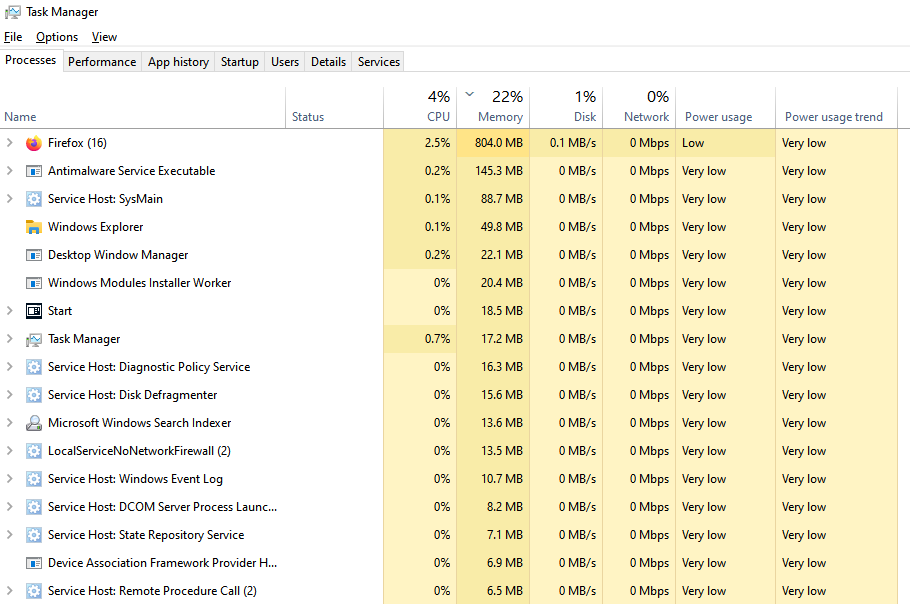Click the Desktop Window Manager process name
Screen dimensions: 910x604
(118, 255)
